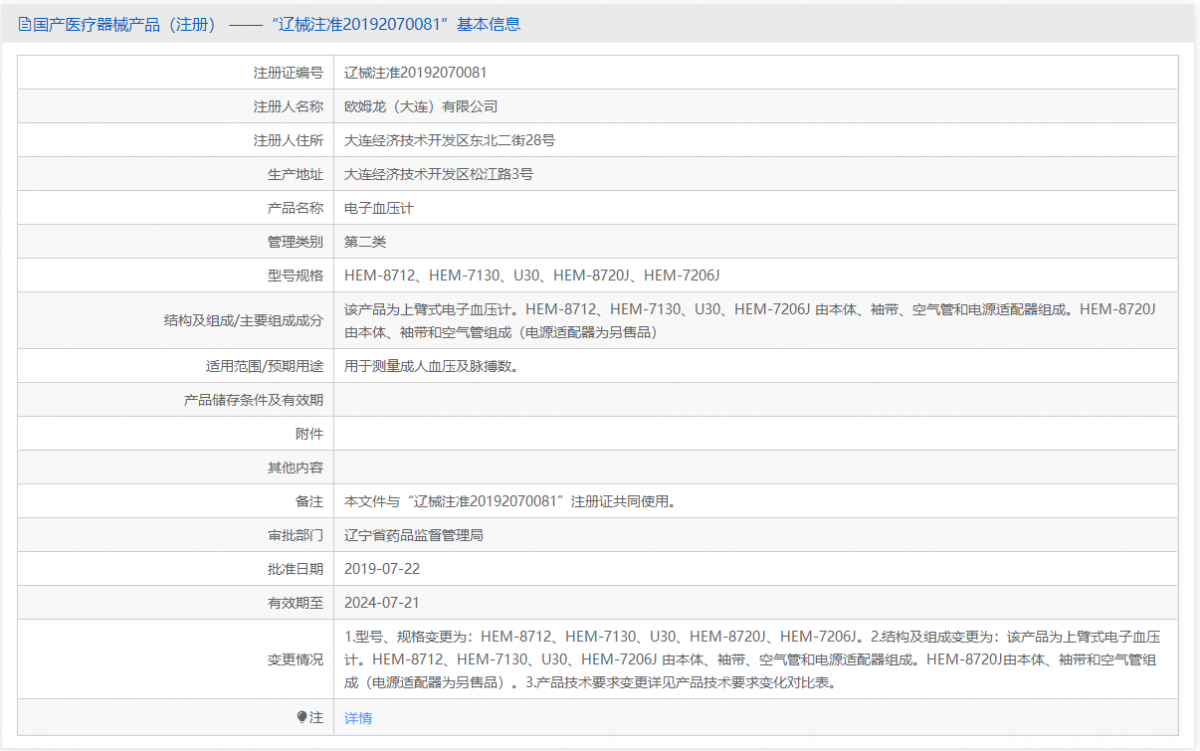This screenshot has height=751, width=1200.
Task: Click the validity date 2024-07-21
Action: coord(385,602)
